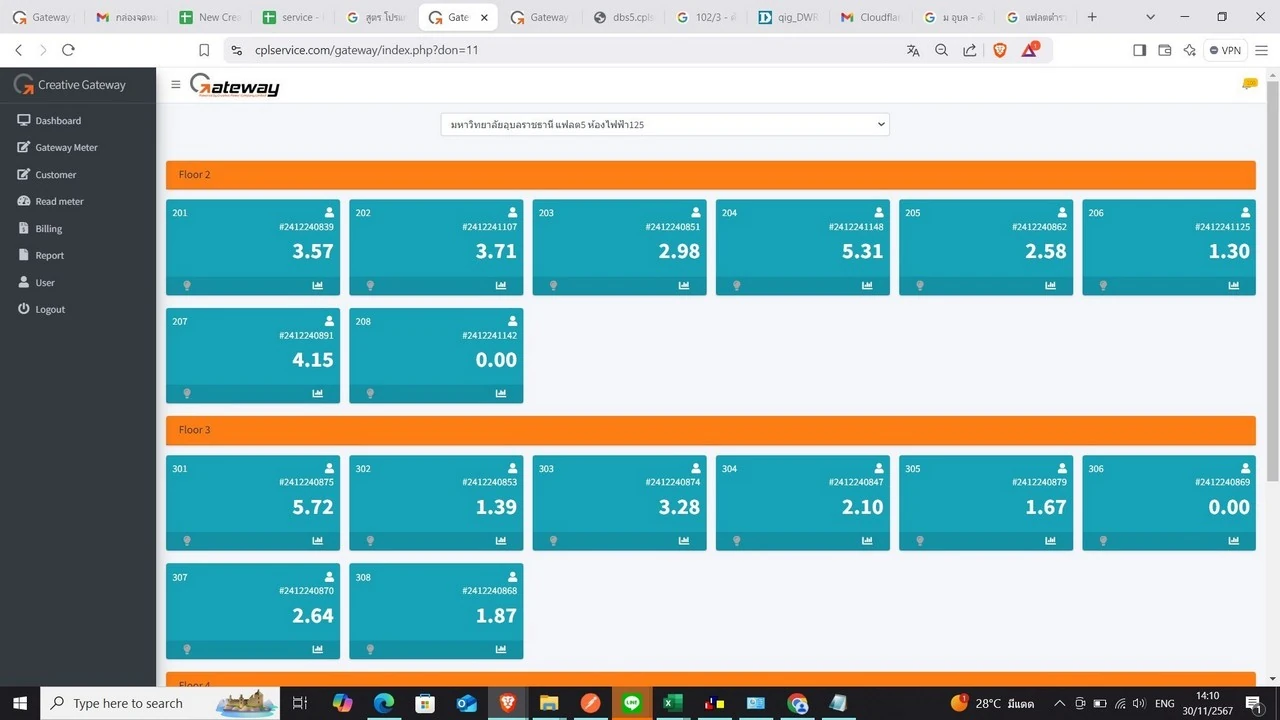
Task: Reload the page in the browser
Action: click(68, 50)
